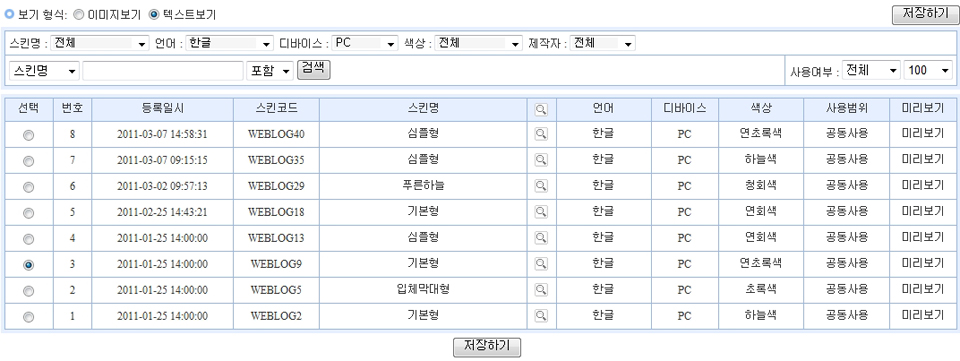The image size is (960, 361).
Task: Select 이미지보기 view format radio
Action: coord(78,14)
